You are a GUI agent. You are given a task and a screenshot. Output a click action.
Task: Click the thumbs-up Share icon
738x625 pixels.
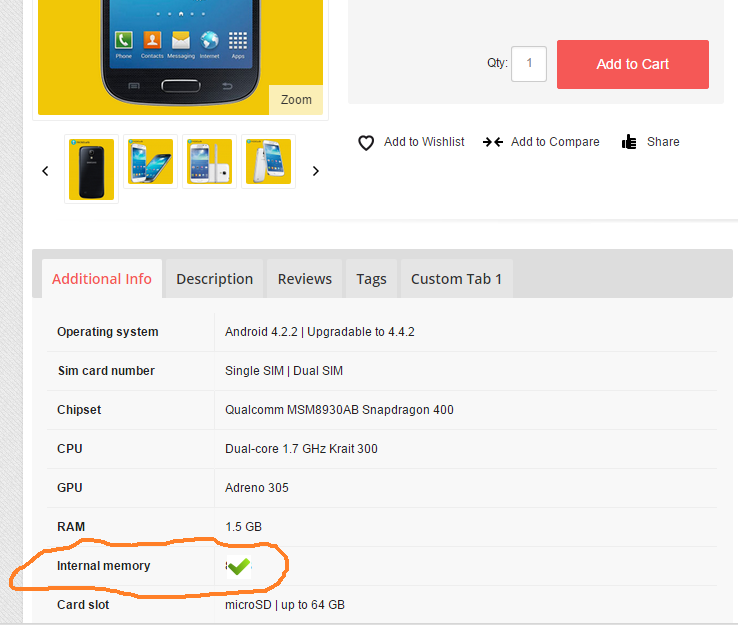point(629,142)
